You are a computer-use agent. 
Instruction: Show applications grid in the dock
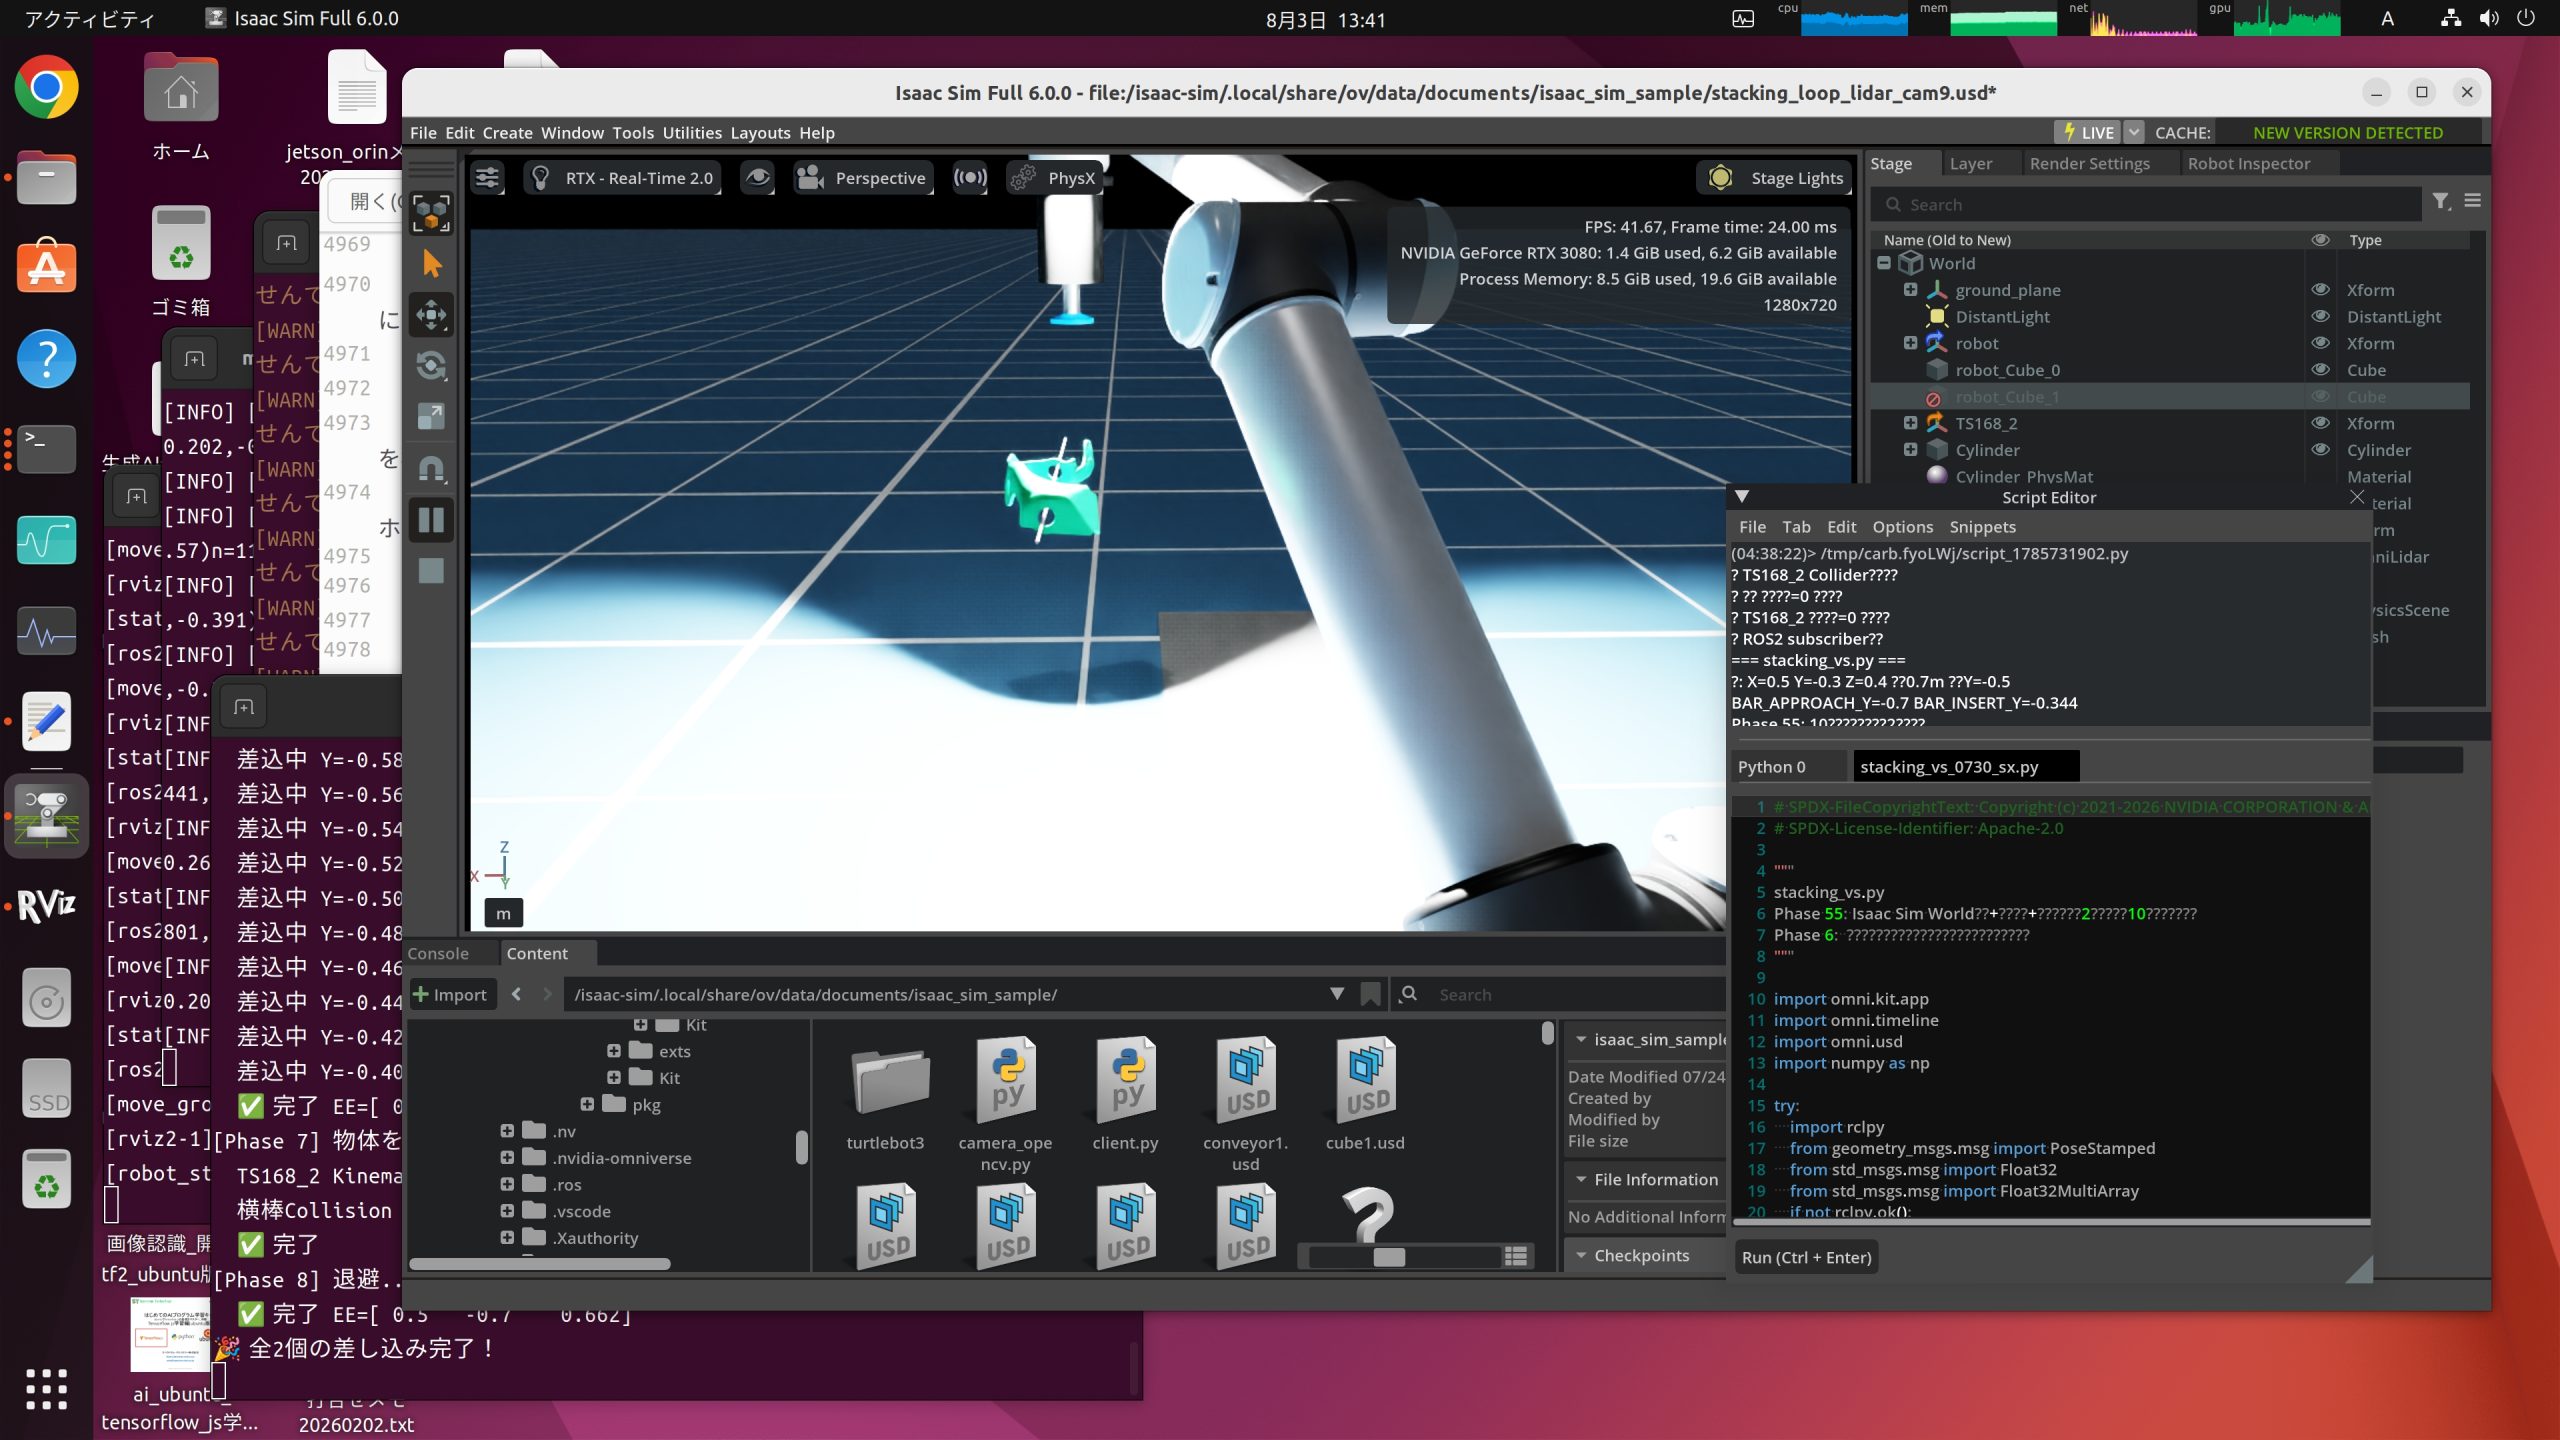(x=46, y=1389)
